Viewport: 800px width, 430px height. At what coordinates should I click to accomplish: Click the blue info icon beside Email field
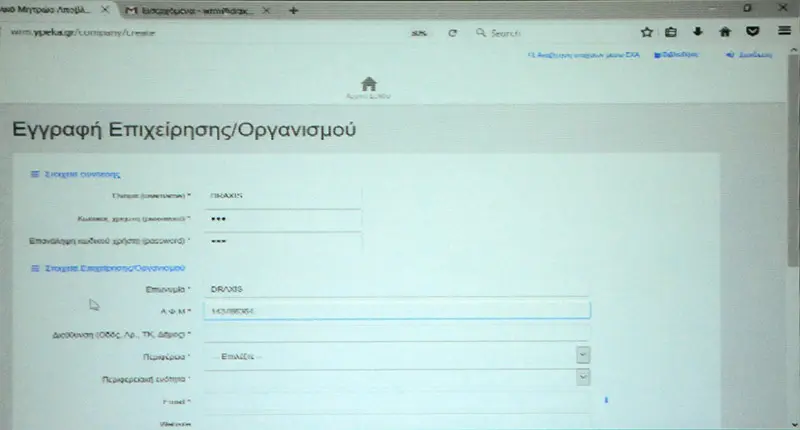point(606,400)
